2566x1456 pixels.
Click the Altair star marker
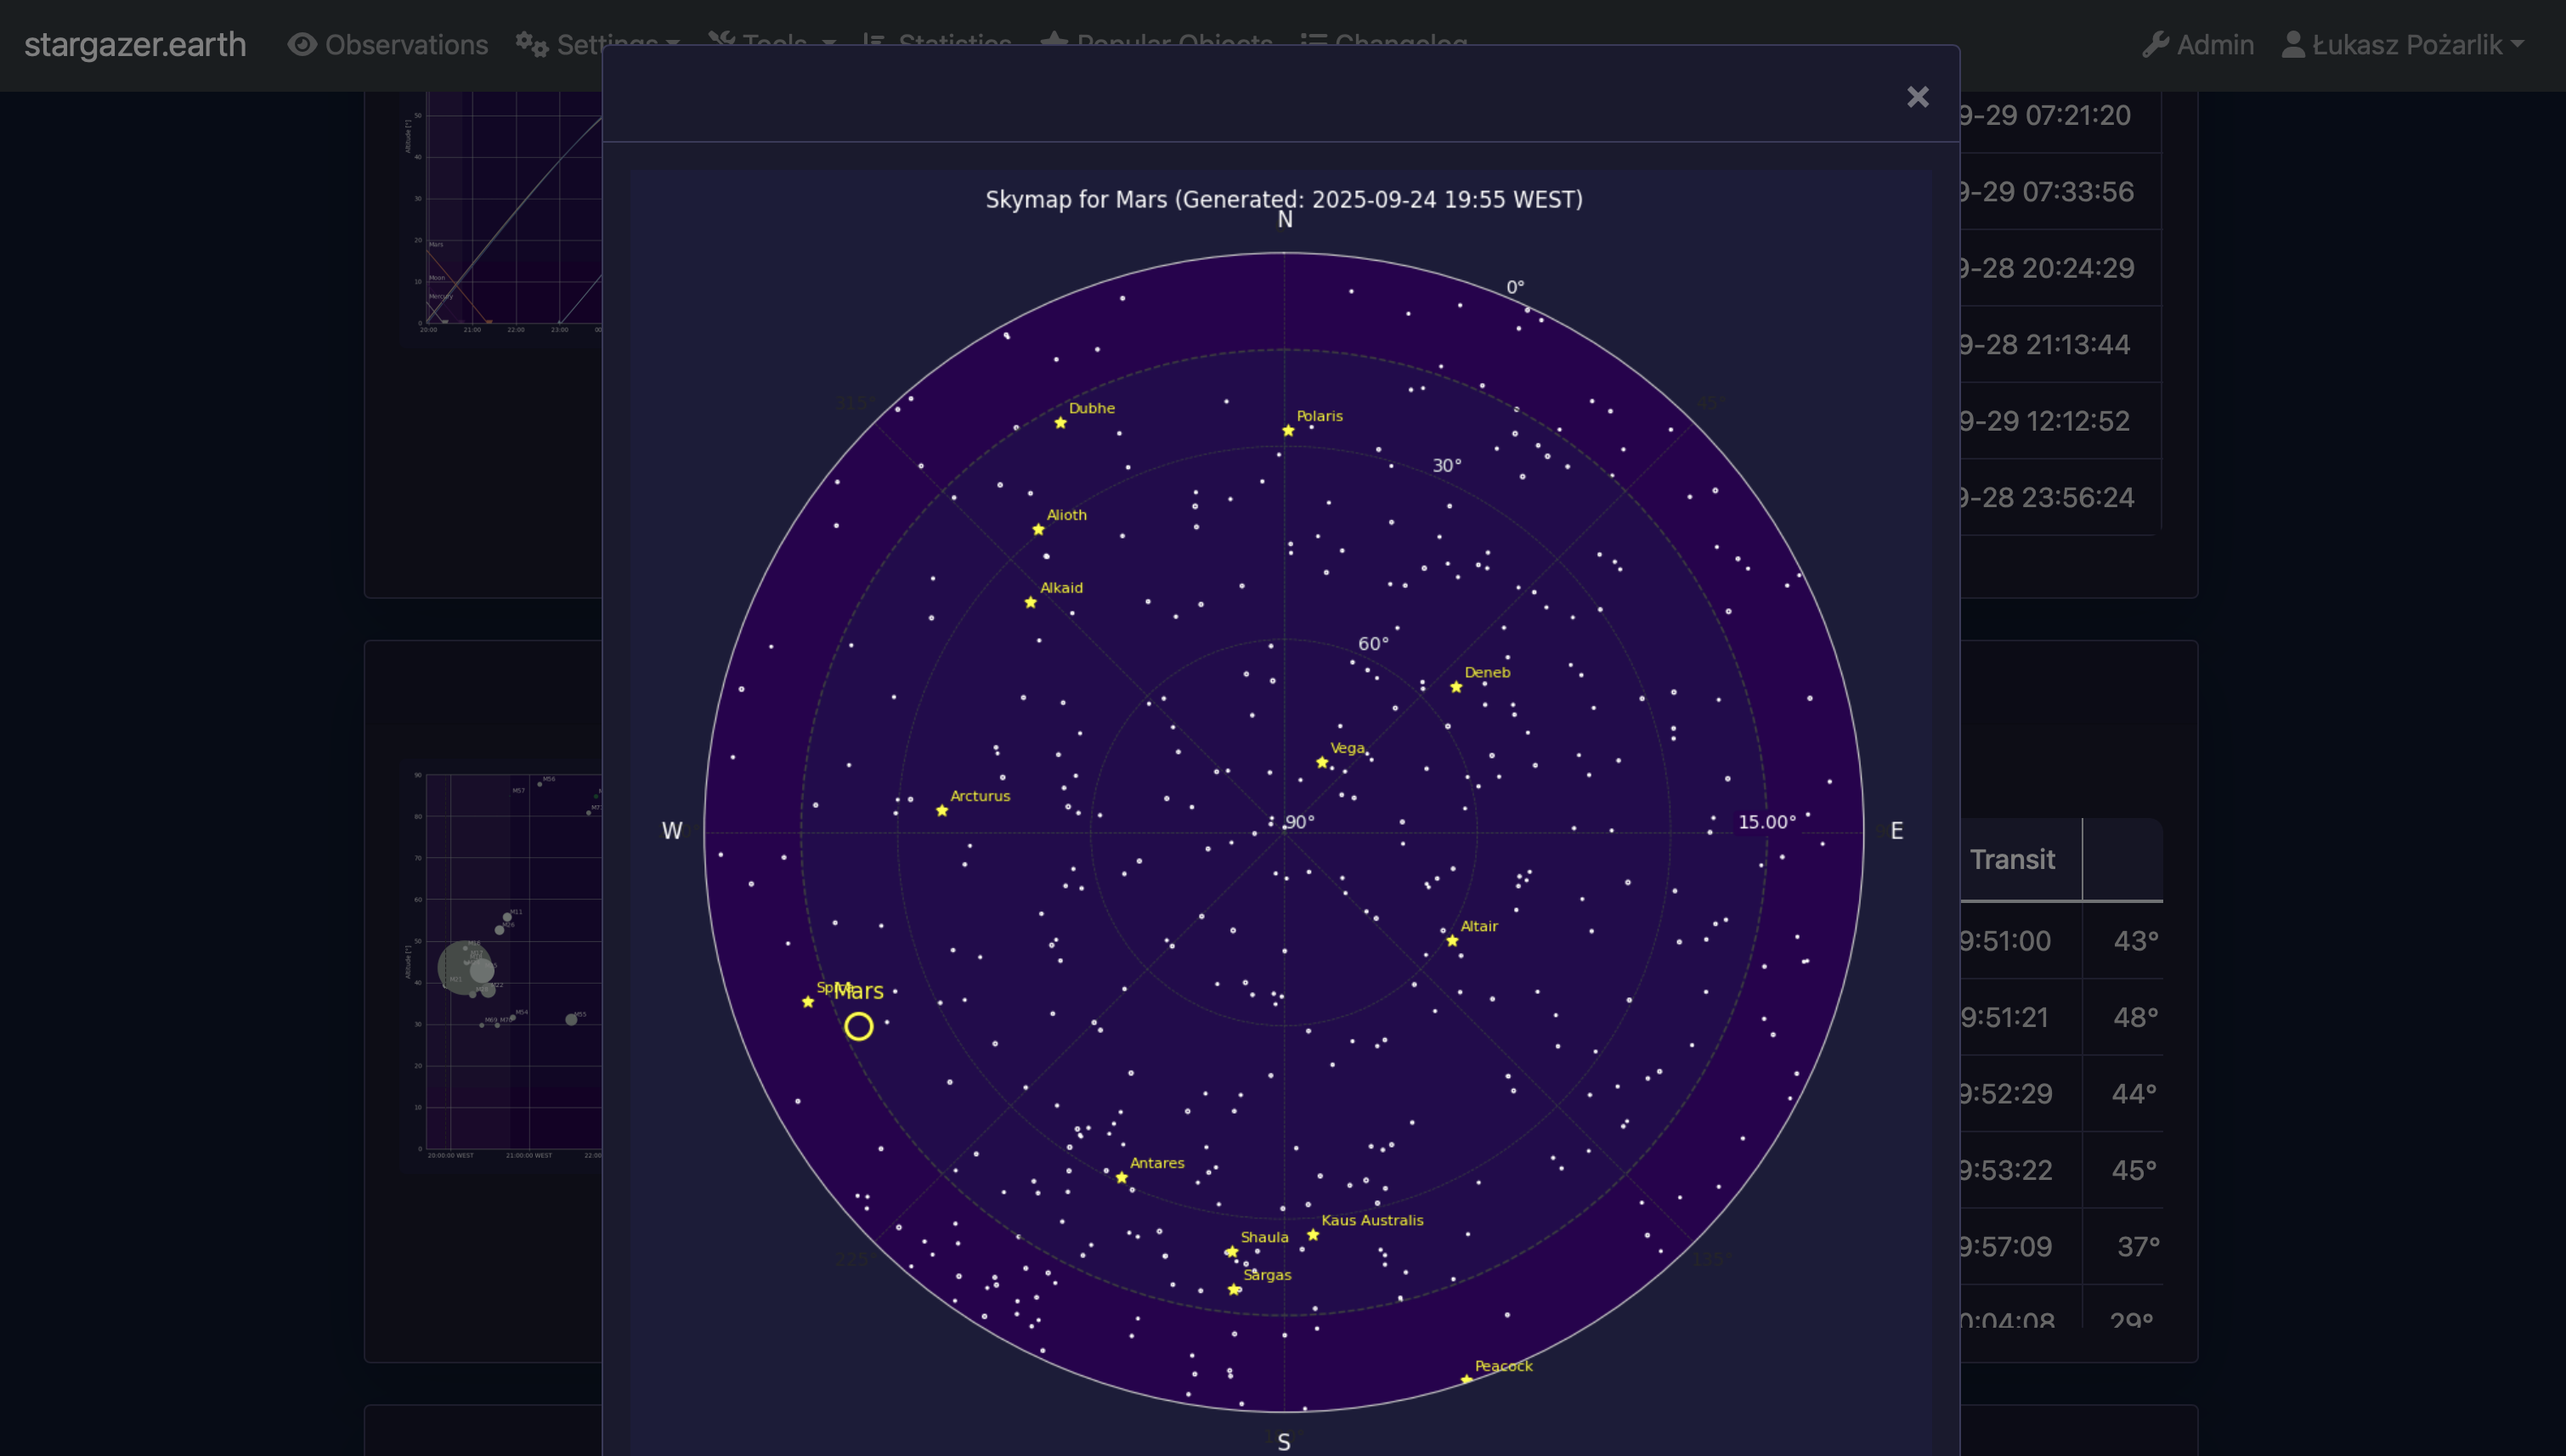pyautogui.click(x=1451, y=941)
